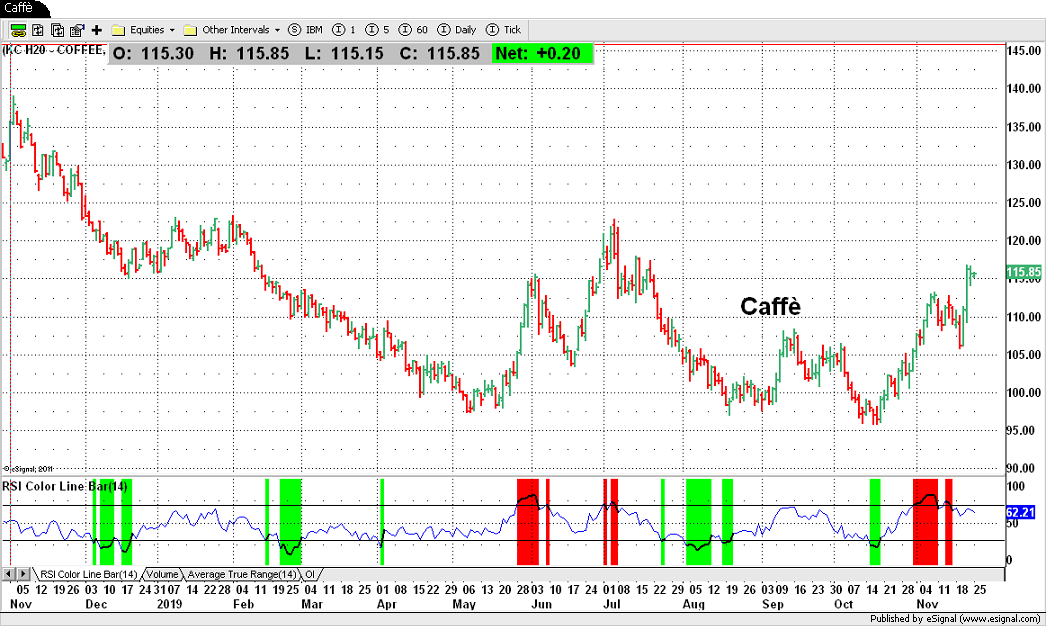Screen dimensions: 1046x626
Task: Click the black plus crosshair icon
Action: click(x=97, y=30)
